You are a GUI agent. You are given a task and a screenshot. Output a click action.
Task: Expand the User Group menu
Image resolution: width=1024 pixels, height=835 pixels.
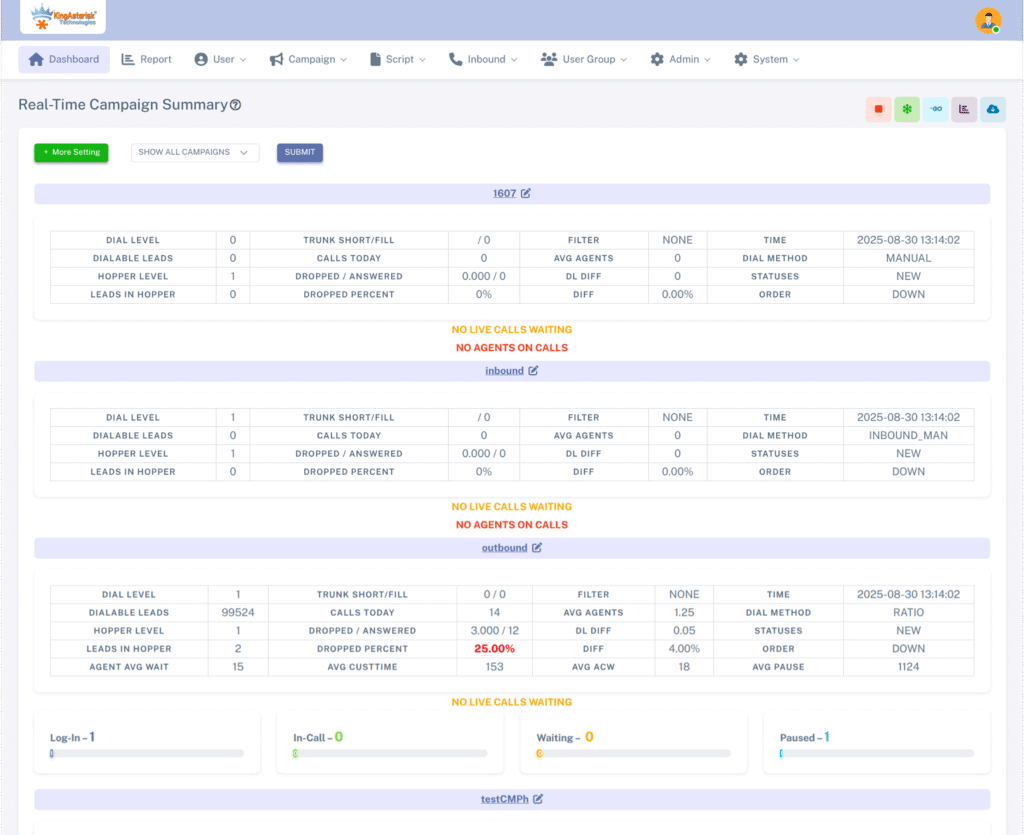pyautogui.click(x=584, y=59)
